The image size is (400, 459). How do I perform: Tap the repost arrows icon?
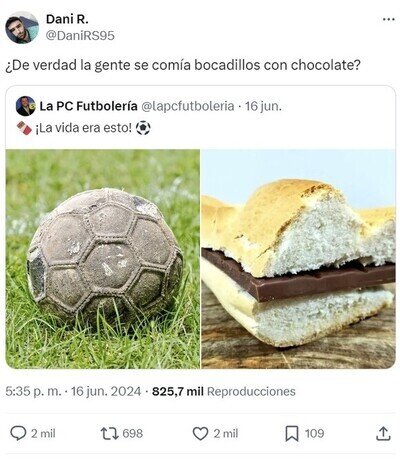(x=110, y=433)
